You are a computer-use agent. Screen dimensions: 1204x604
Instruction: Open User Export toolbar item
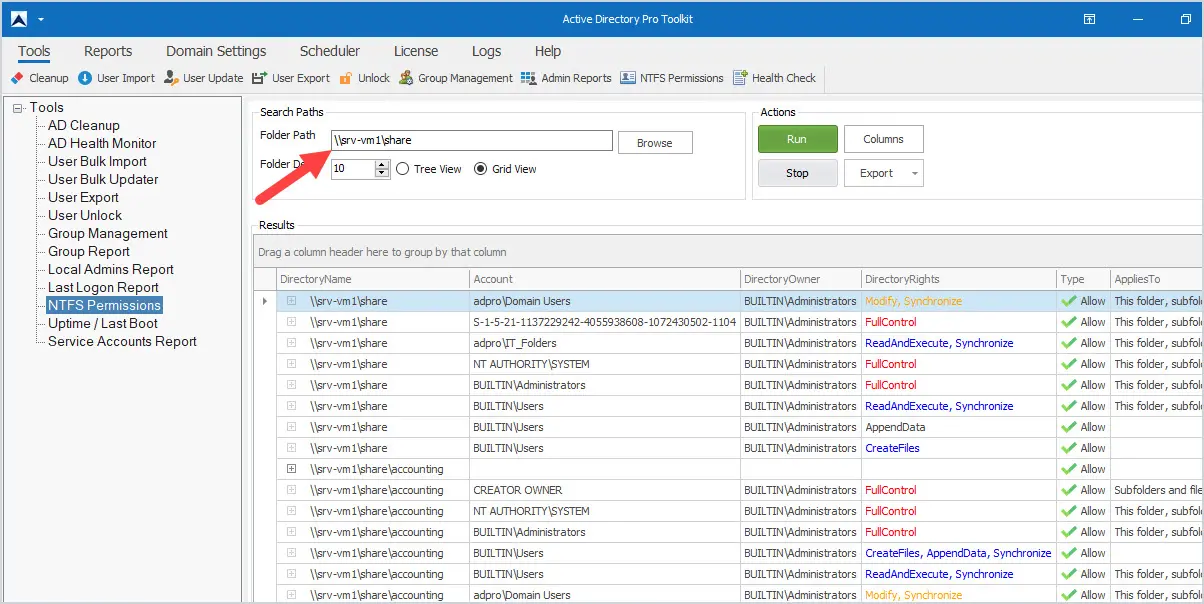[x=291, y=78]
